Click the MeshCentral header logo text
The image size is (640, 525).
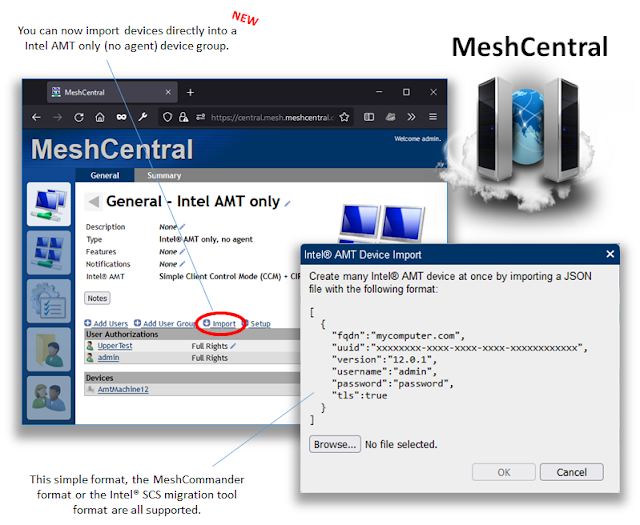pyautogui.click(x=112, y=149)
